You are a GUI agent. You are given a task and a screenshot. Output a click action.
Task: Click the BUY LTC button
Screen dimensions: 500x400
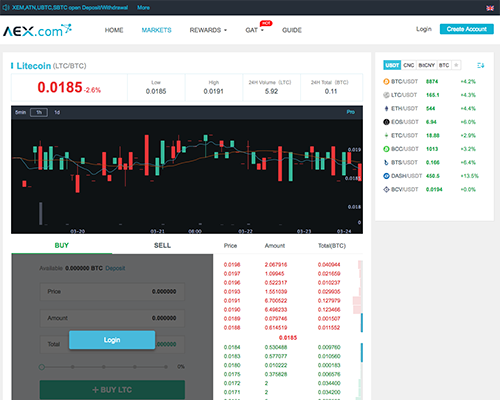112,390
